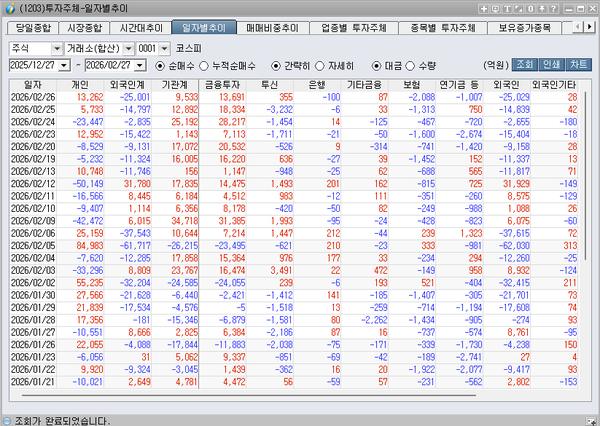Viewport: 600px width, 426px height.
Task: Open the 거래소(합산) dropdown
Action: click(129, 49)
